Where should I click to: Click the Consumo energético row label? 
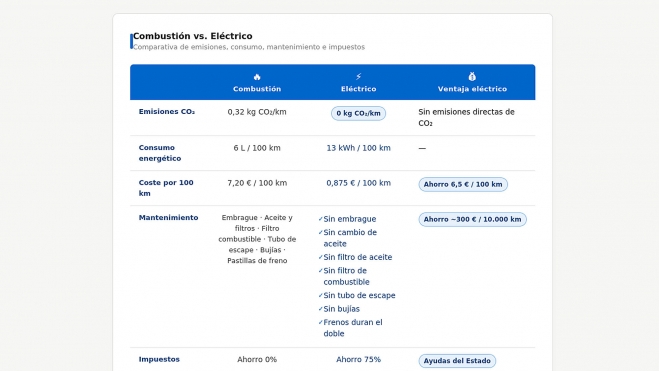tap(160, 153)
